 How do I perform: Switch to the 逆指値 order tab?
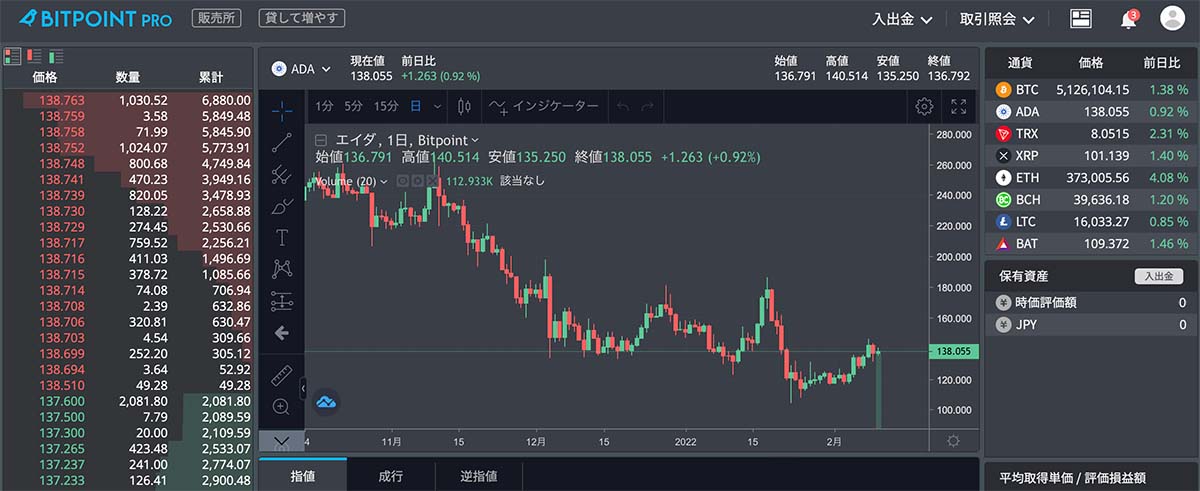[478, 476]
